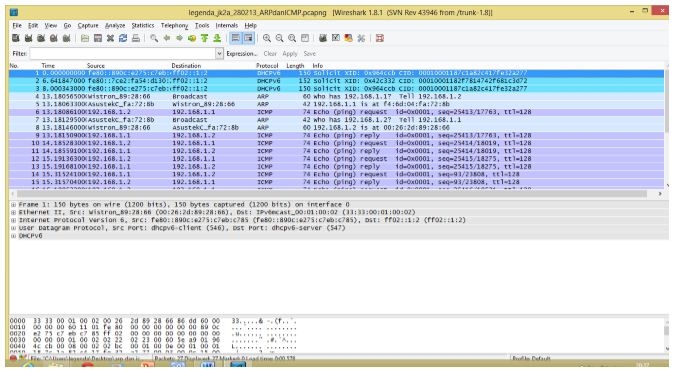Screen dimensions: 679x371
Task: Open the Capture menu
Action: click(88, 26)
